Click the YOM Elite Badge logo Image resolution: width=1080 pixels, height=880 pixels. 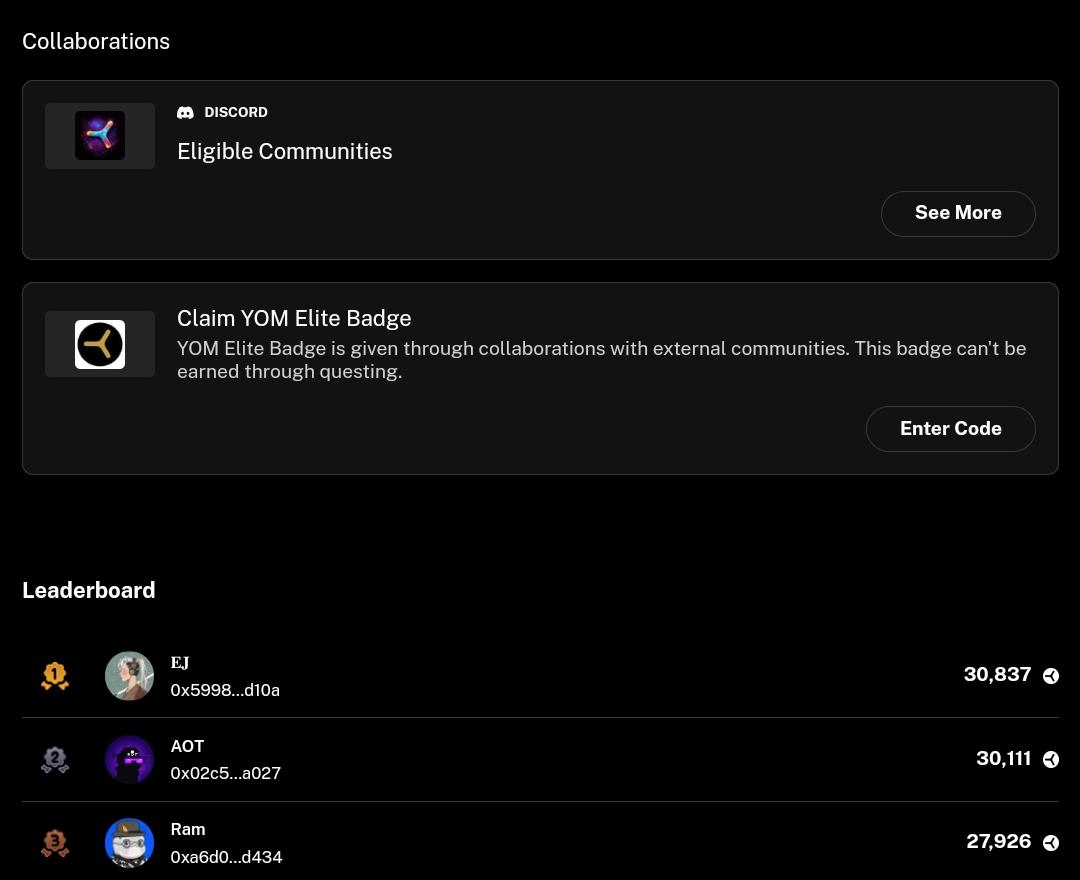coord(100,344)
